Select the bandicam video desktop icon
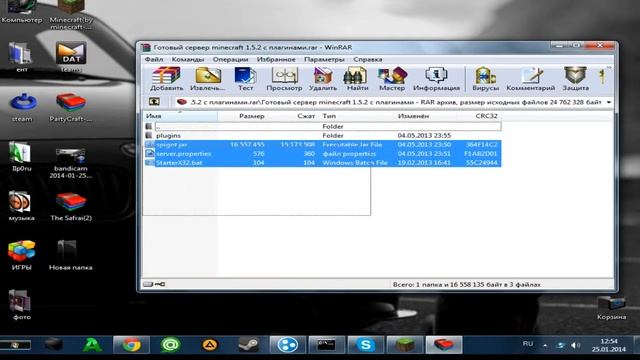The width and height of the screenshot is (640, 360). coord(71,163)
